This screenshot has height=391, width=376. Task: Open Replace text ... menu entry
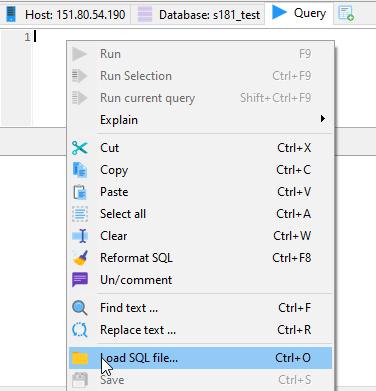(x=200, y=330)
